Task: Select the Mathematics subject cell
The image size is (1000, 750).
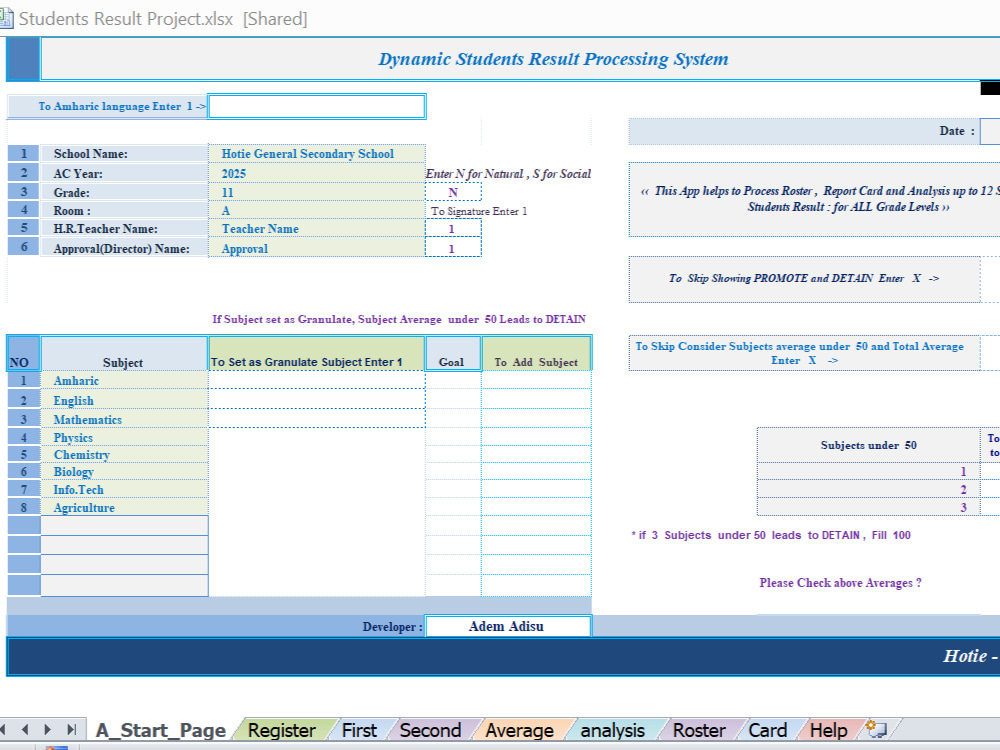Action: coord(124,419)
